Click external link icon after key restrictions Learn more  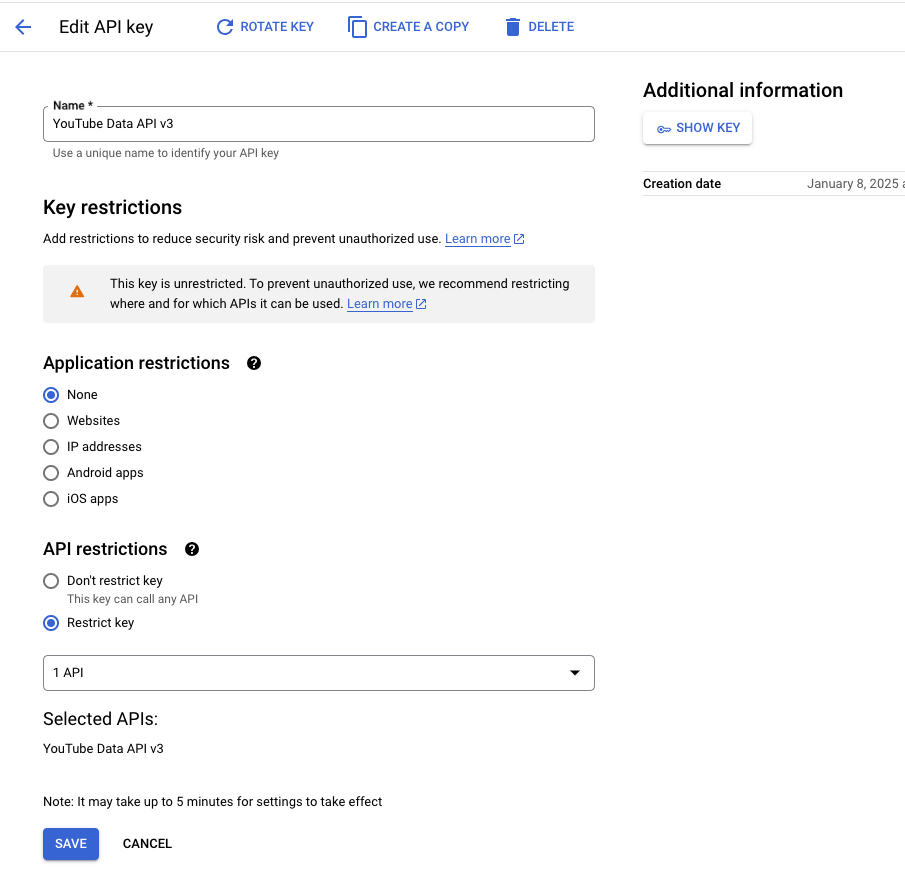click(x=519, y=239)
